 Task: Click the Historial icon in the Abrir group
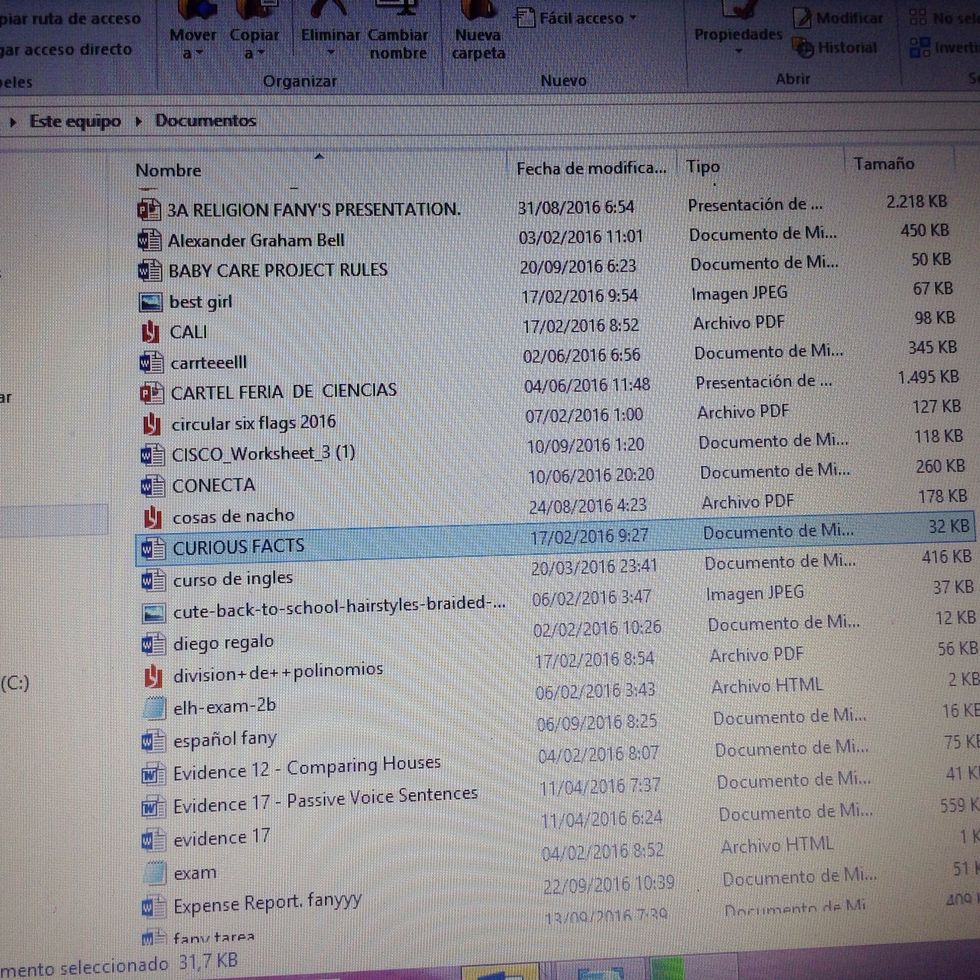click(801, 47)
